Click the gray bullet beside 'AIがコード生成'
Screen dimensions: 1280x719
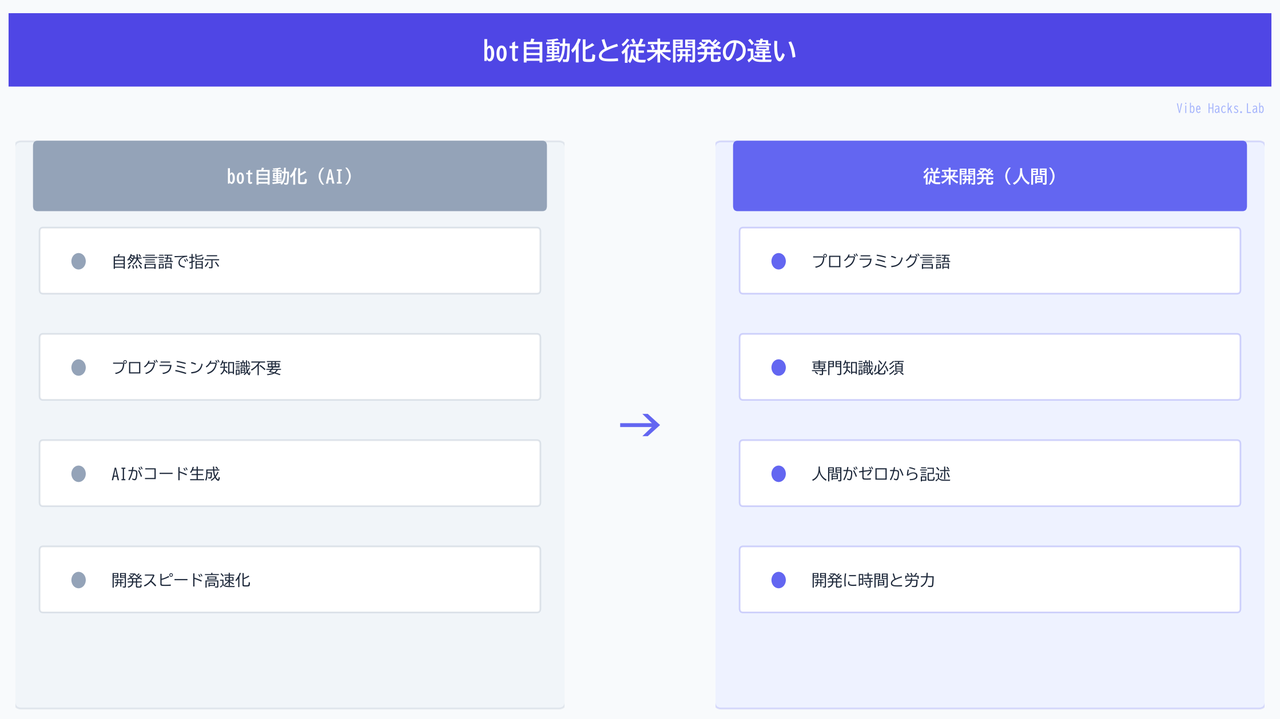tap(79, 473)
